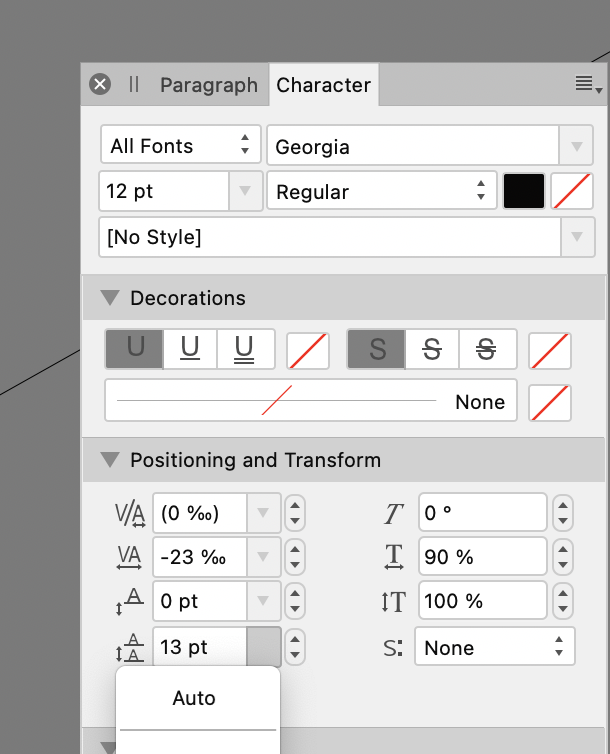
Task: Select the no strikethrough option
Action: coord(377,349)
